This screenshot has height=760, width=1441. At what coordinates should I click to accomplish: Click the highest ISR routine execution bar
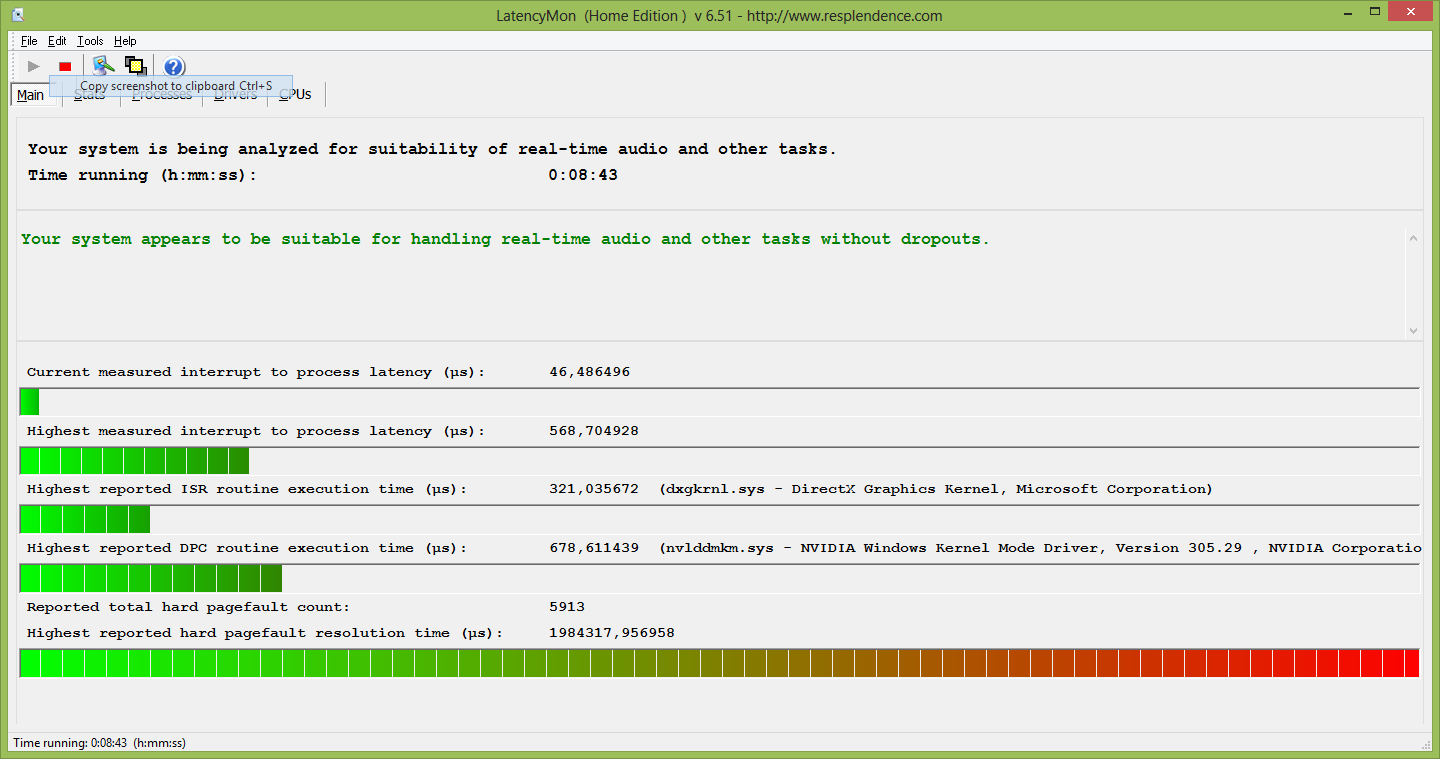(85, 519)
